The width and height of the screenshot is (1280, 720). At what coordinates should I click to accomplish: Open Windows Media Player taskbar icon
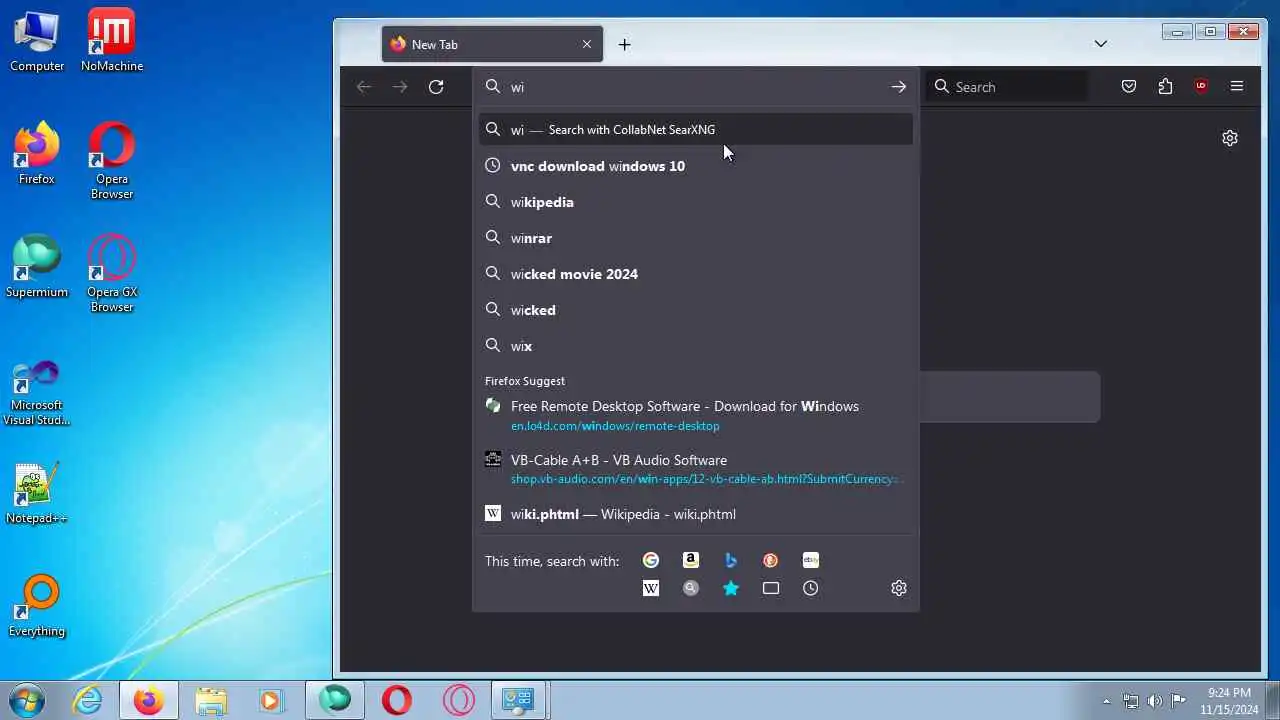pyautogui.click(x=271, y=700)
